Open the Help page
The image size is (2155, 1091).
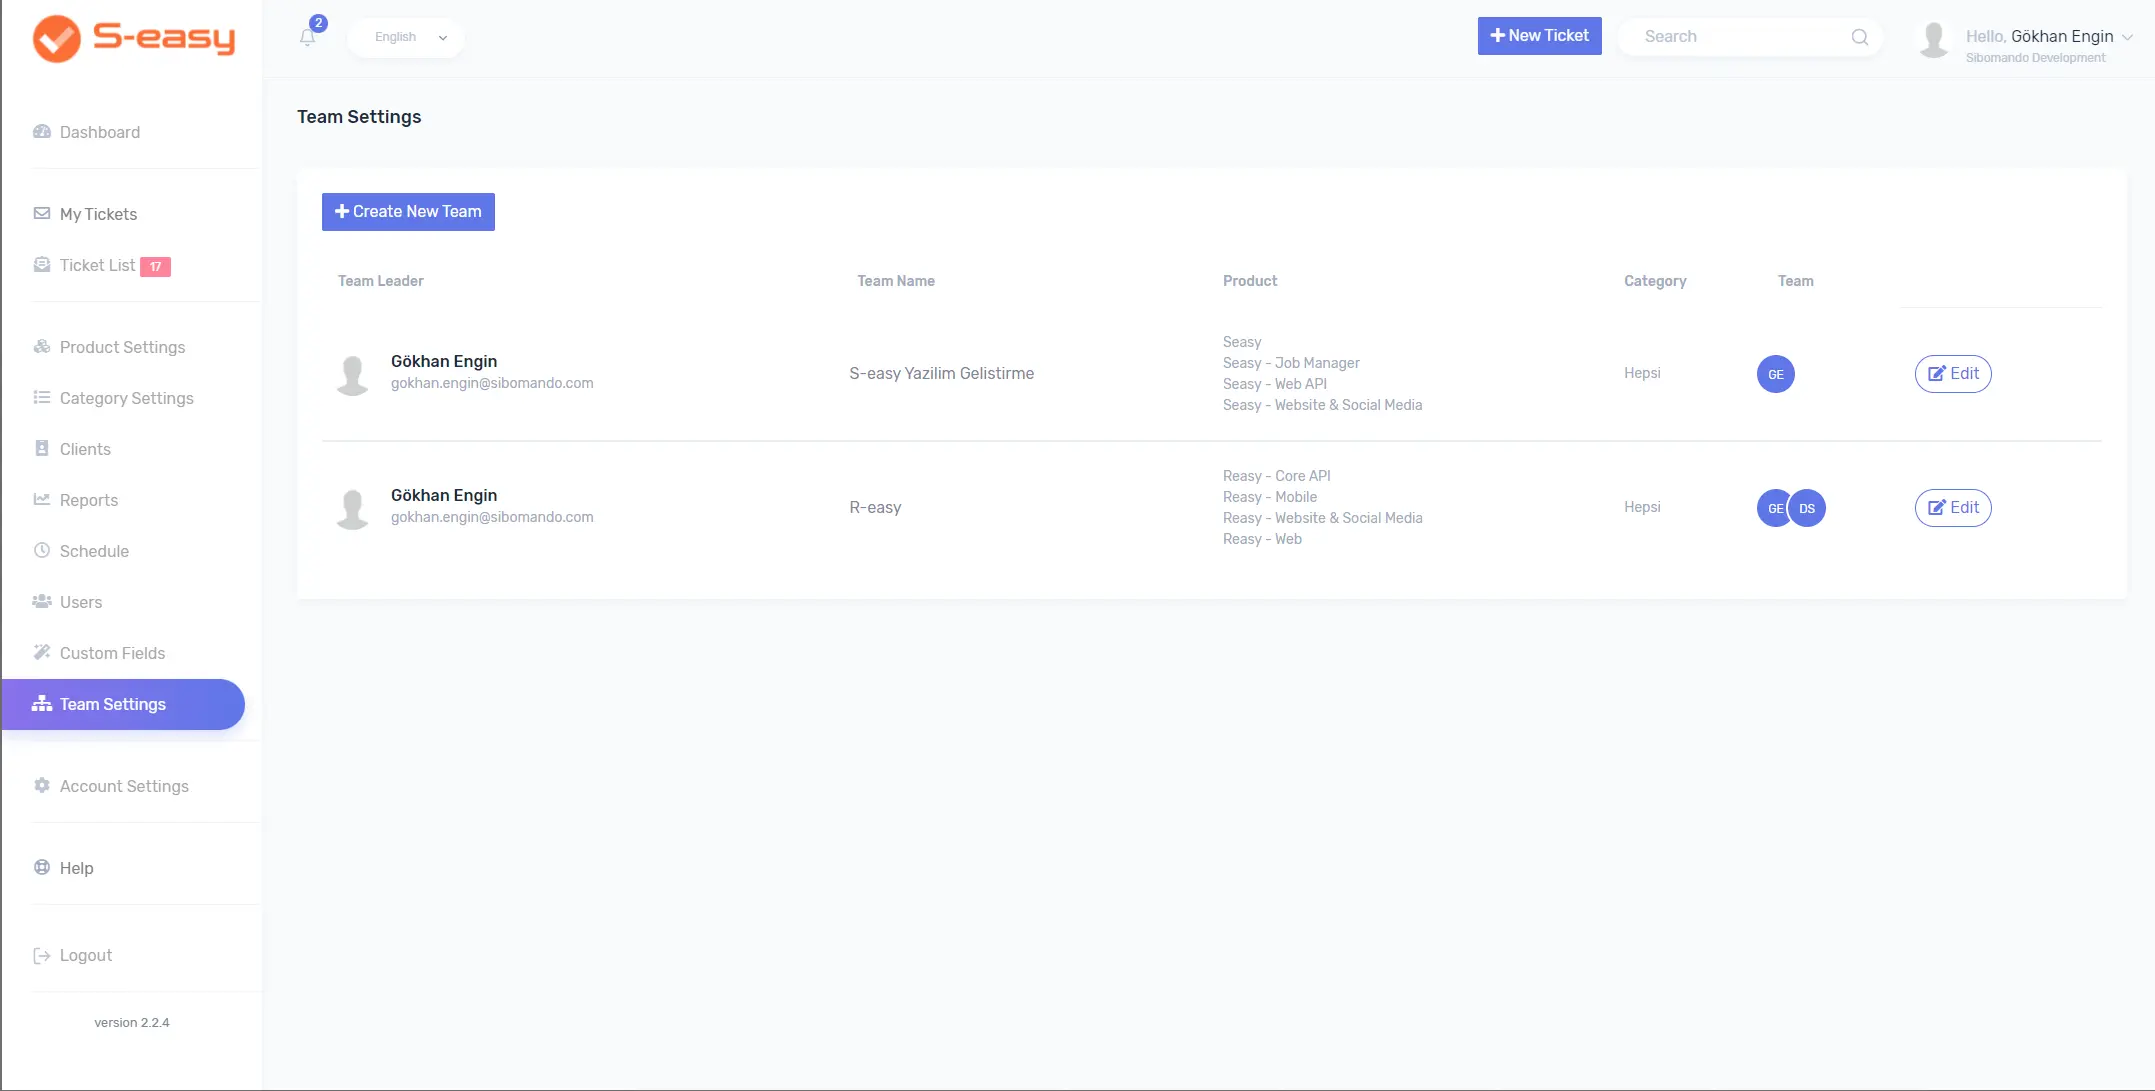pos(76,868)
